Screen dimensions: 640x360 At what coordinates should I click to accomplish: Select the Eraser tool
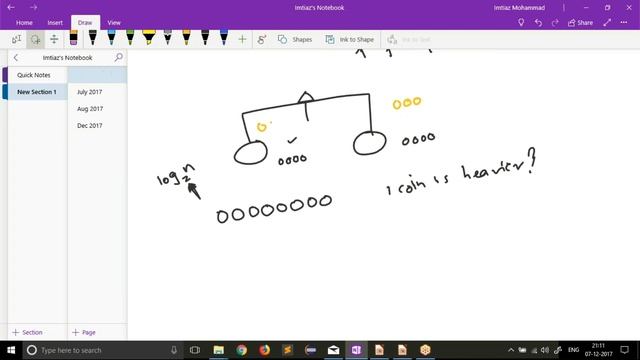click(x=73, y=38)
